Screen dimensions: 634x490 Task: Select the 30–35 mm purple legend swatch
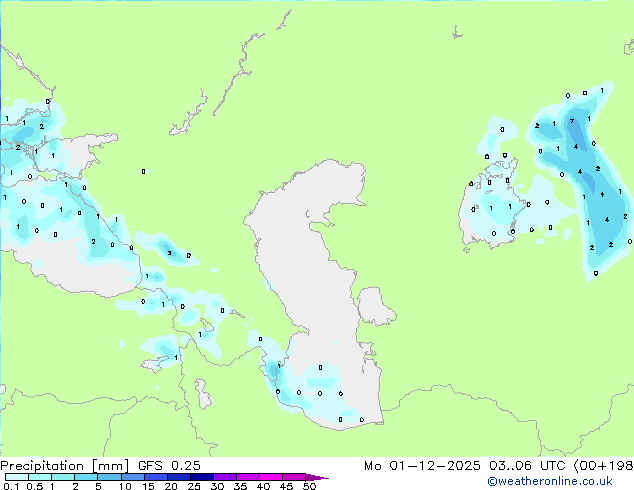tap(225, 477)
